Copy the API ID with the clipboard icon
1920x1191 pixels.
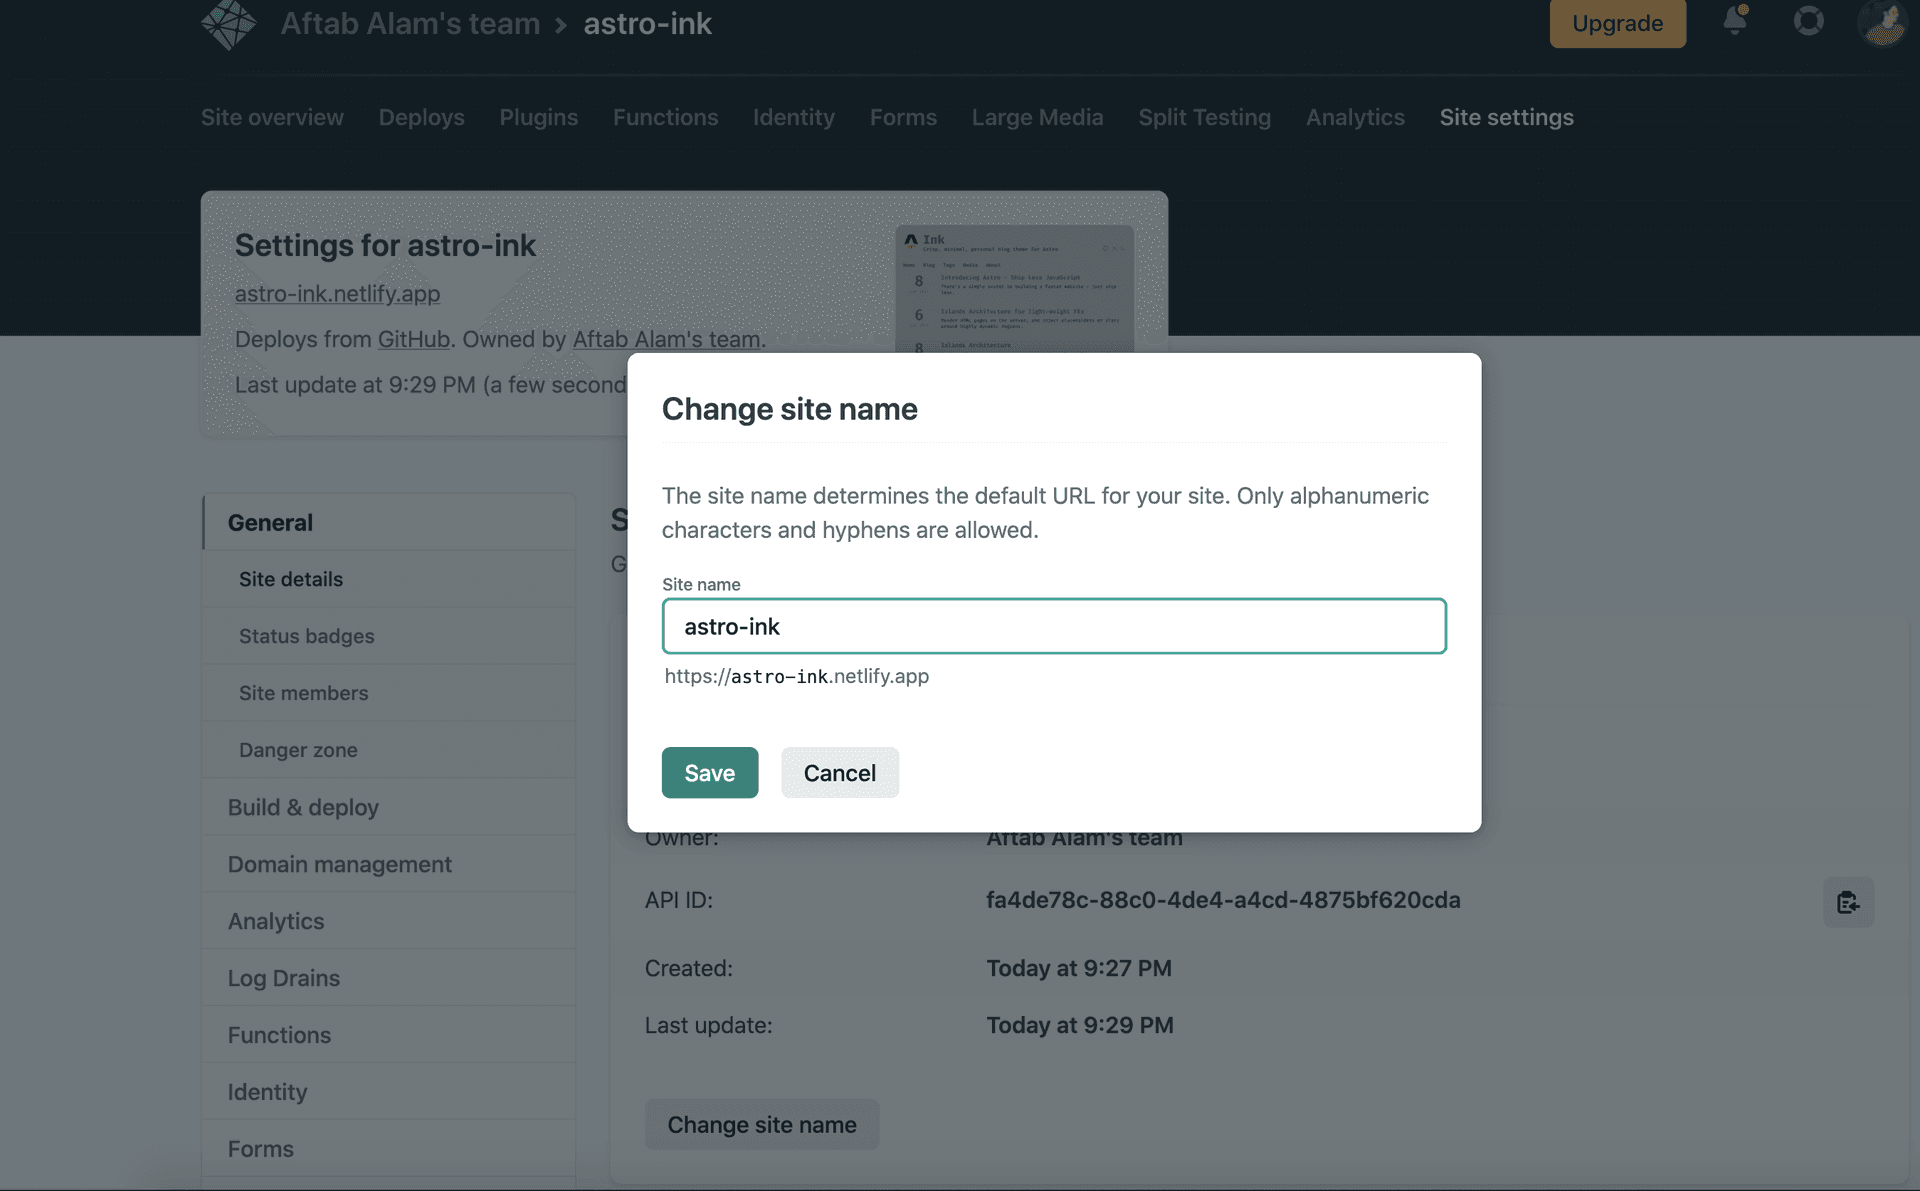pyautogui.click(x=1848, y=902)
